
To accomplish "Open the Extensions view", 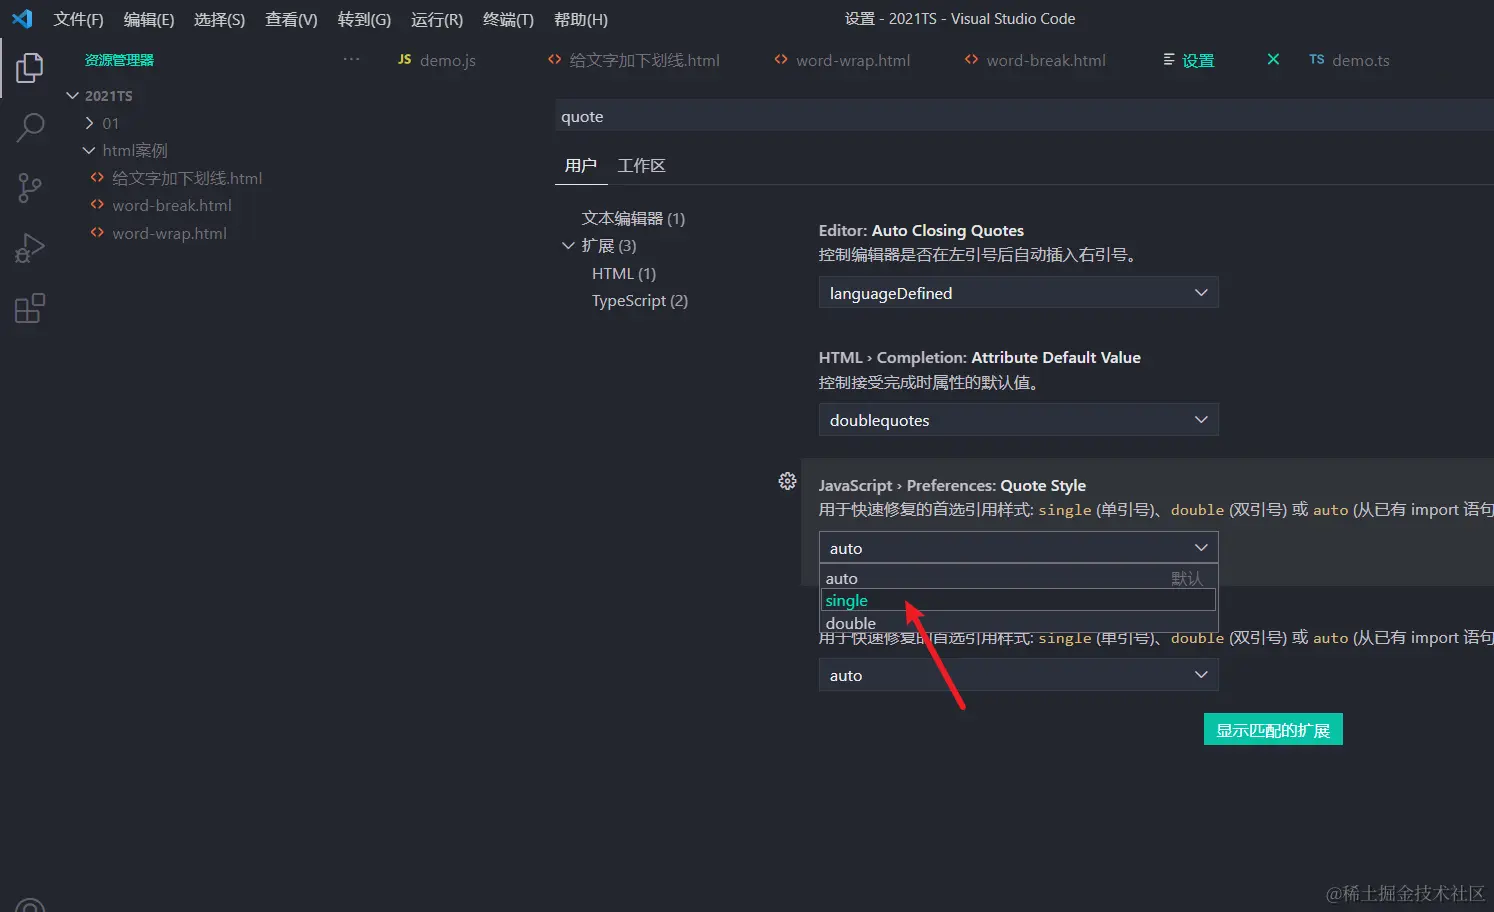I will pyautogui.click(x=30, y=308).
